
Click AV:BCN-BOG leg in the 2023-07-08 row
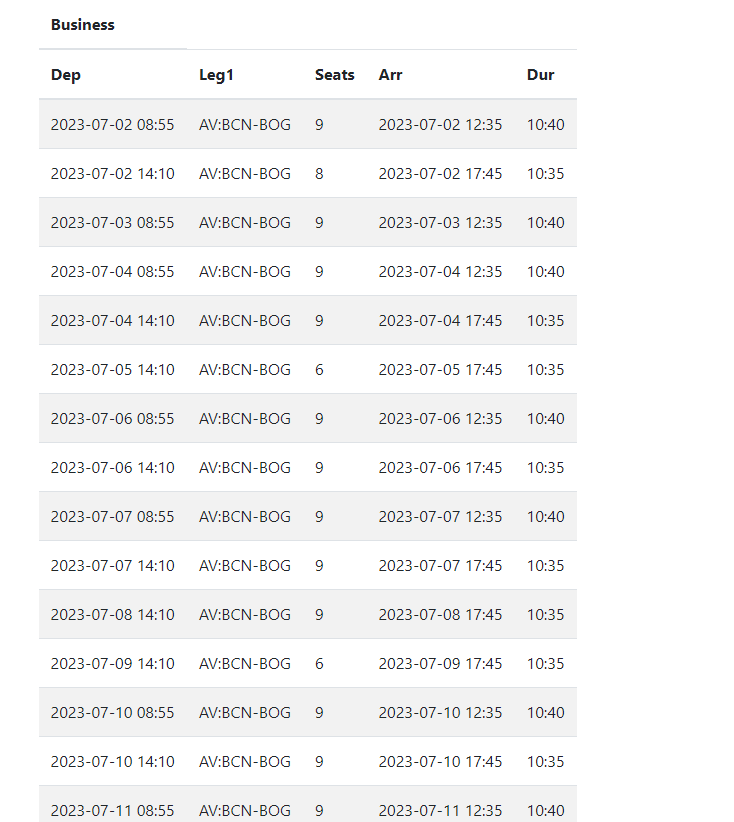coord(245,615)
